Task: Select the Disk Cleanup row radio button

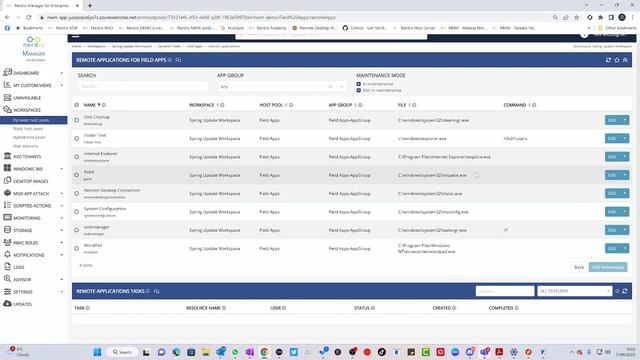Action: (x=76, y=120)
